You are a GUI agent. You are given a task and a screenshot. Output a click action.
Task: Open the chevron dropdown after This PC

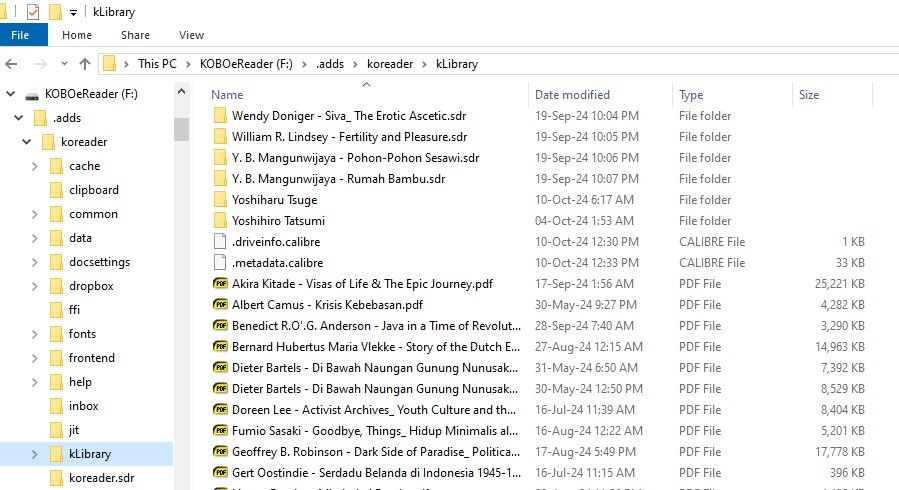point(188,64)
